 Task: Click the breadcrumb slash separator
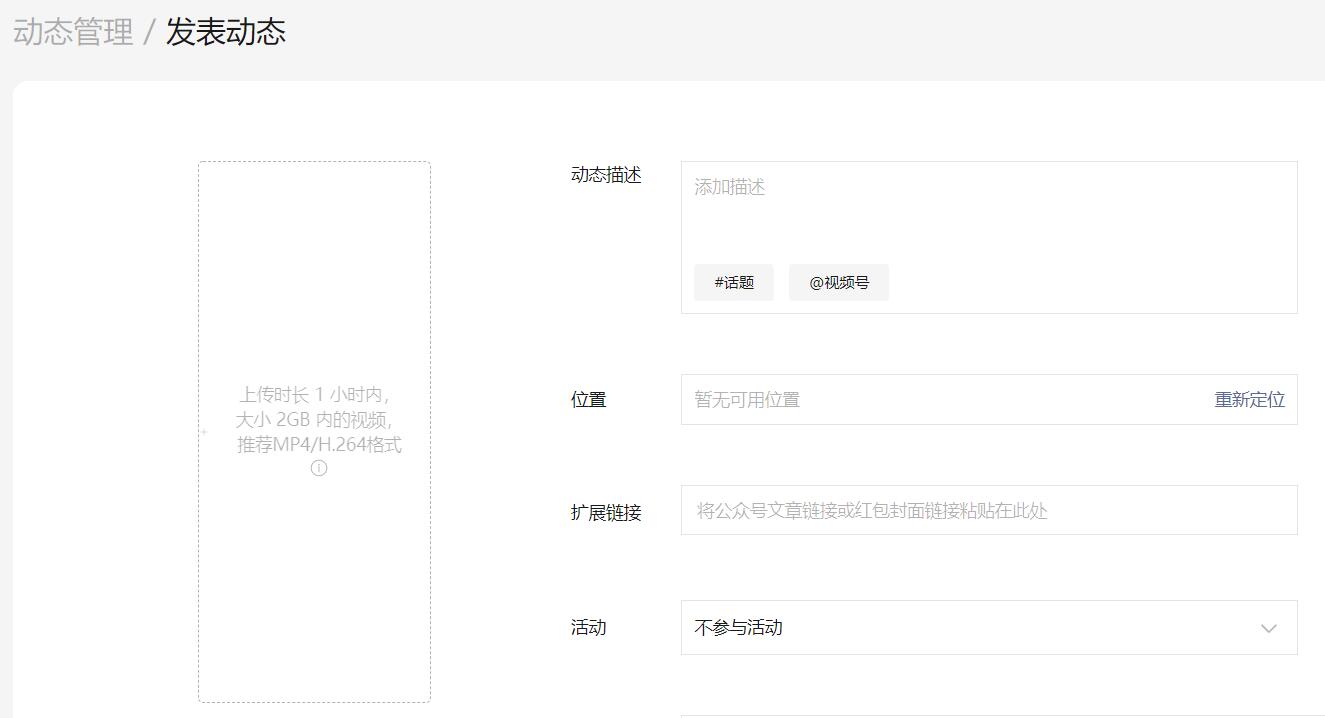coord(149,32)
